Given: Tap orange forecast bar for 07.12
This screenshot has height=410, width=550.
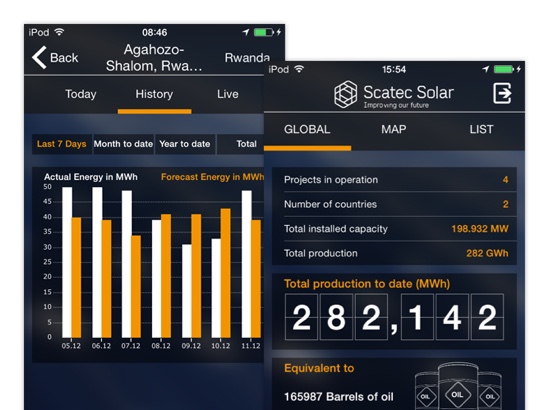Looking at the screenshot, I should tap(136, 287).
